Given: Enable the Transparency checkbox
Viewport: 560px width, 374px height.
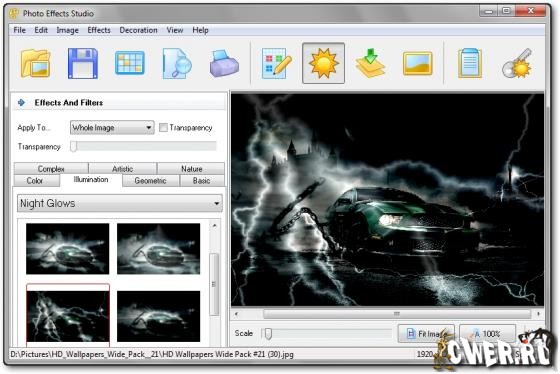Looking at the screenshot, I should click(x=163, y=128).
